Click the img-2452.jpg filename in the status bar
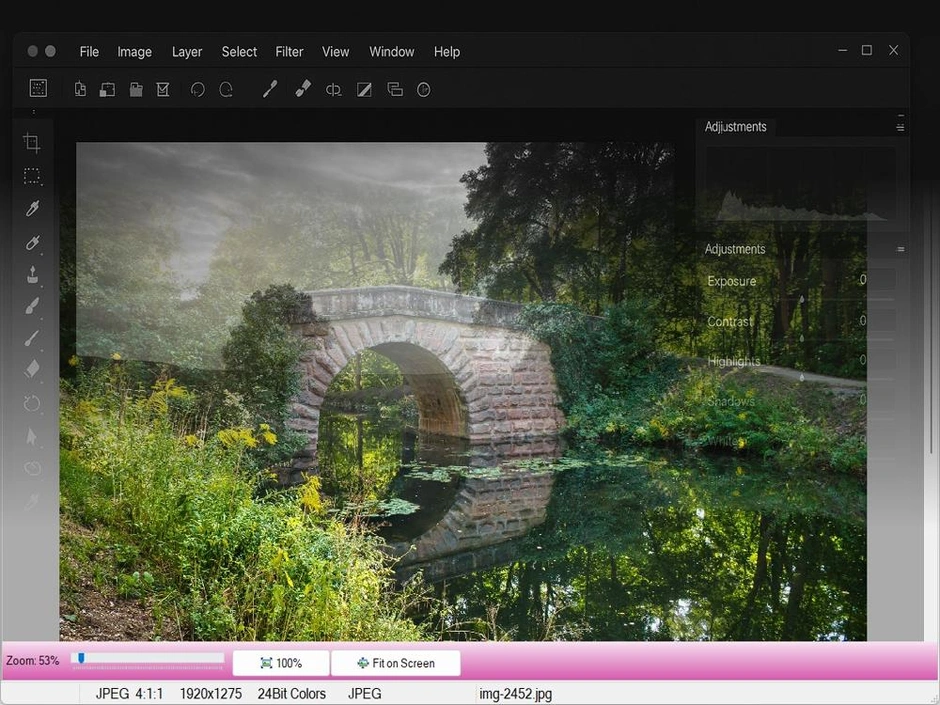This screenshot has height=705, width=940. [x=515, y=693]
